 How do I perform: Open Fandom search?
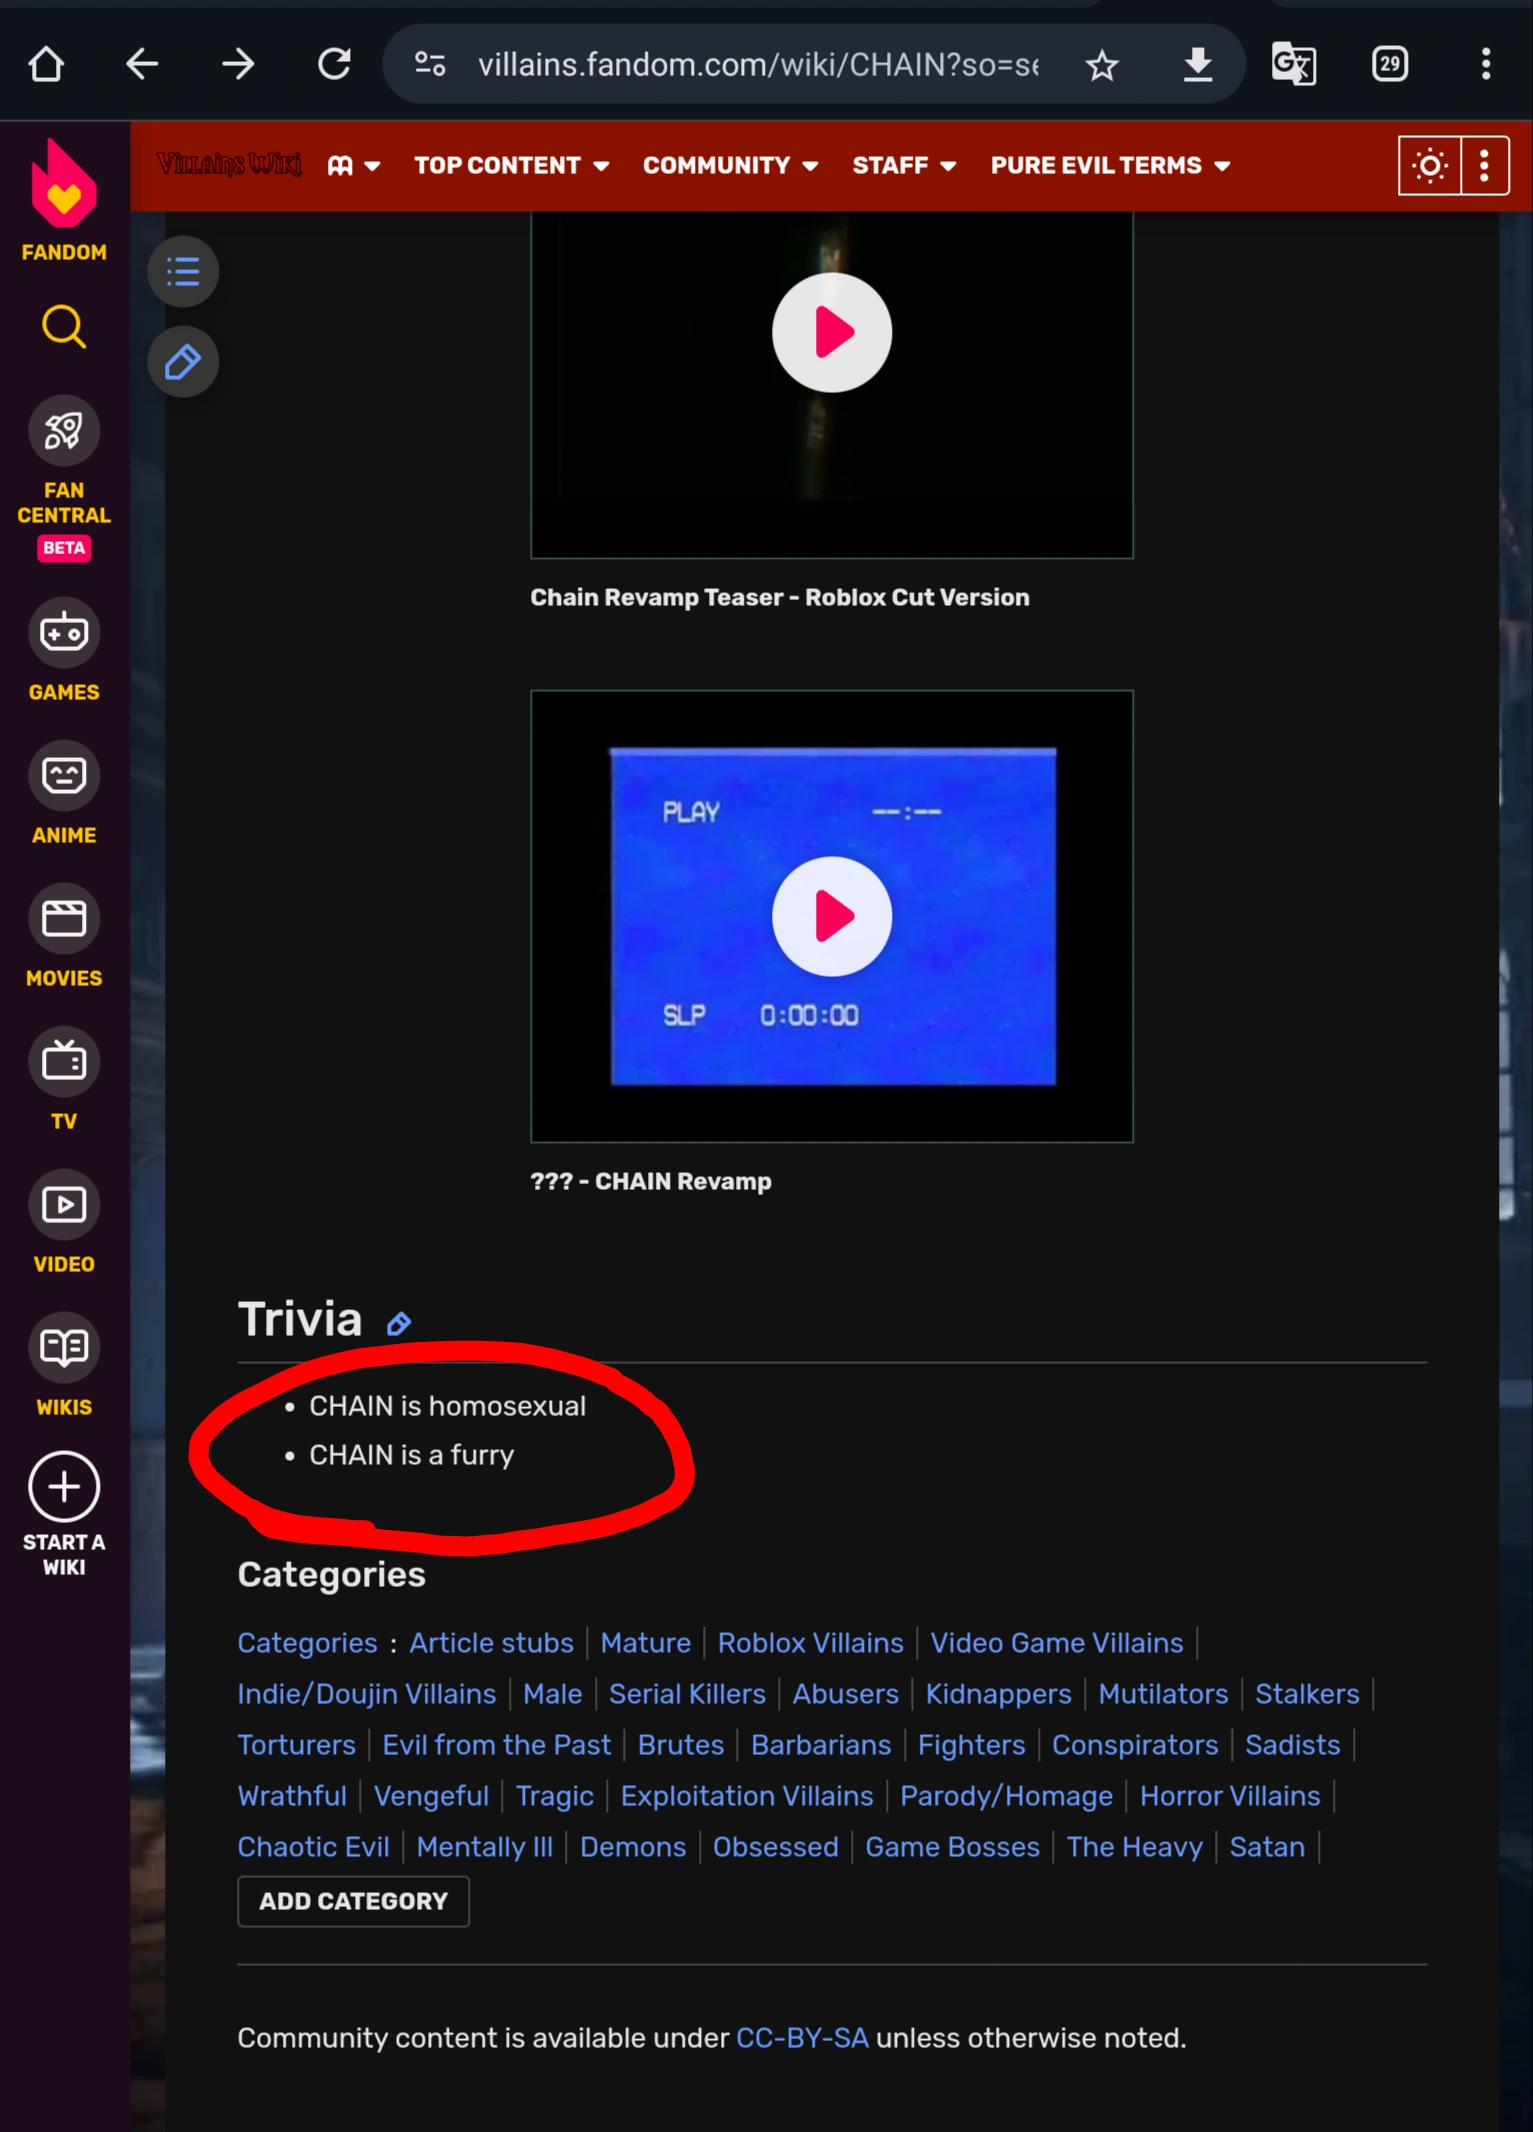[64, 327]
